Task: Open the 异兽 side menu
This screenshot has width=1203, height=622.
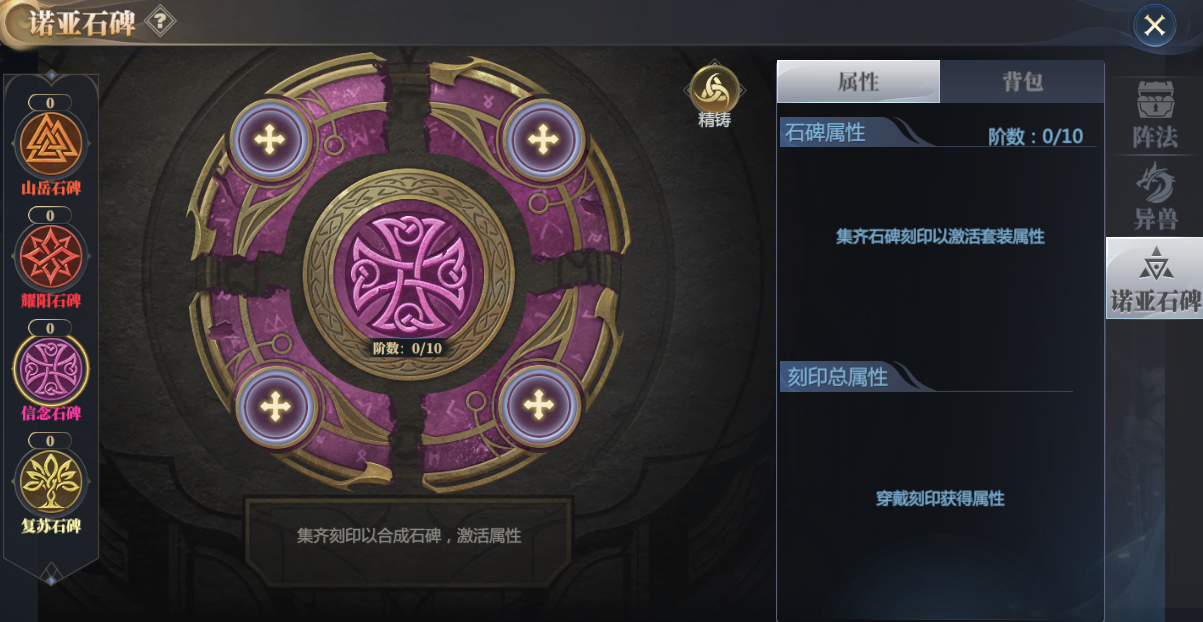Action: point(1154,195)
